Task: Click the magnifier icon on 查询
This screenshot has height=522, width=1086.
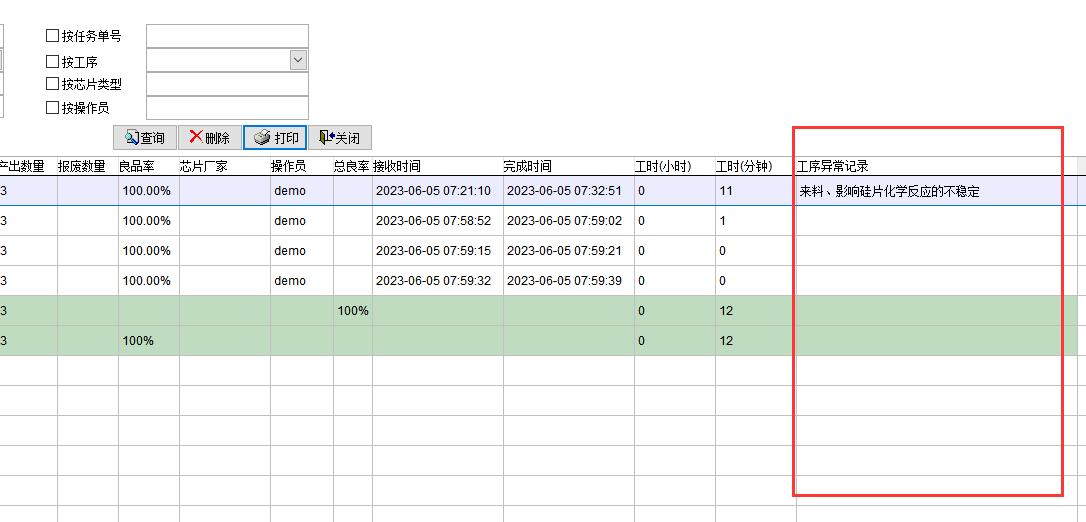Action: 131,138
